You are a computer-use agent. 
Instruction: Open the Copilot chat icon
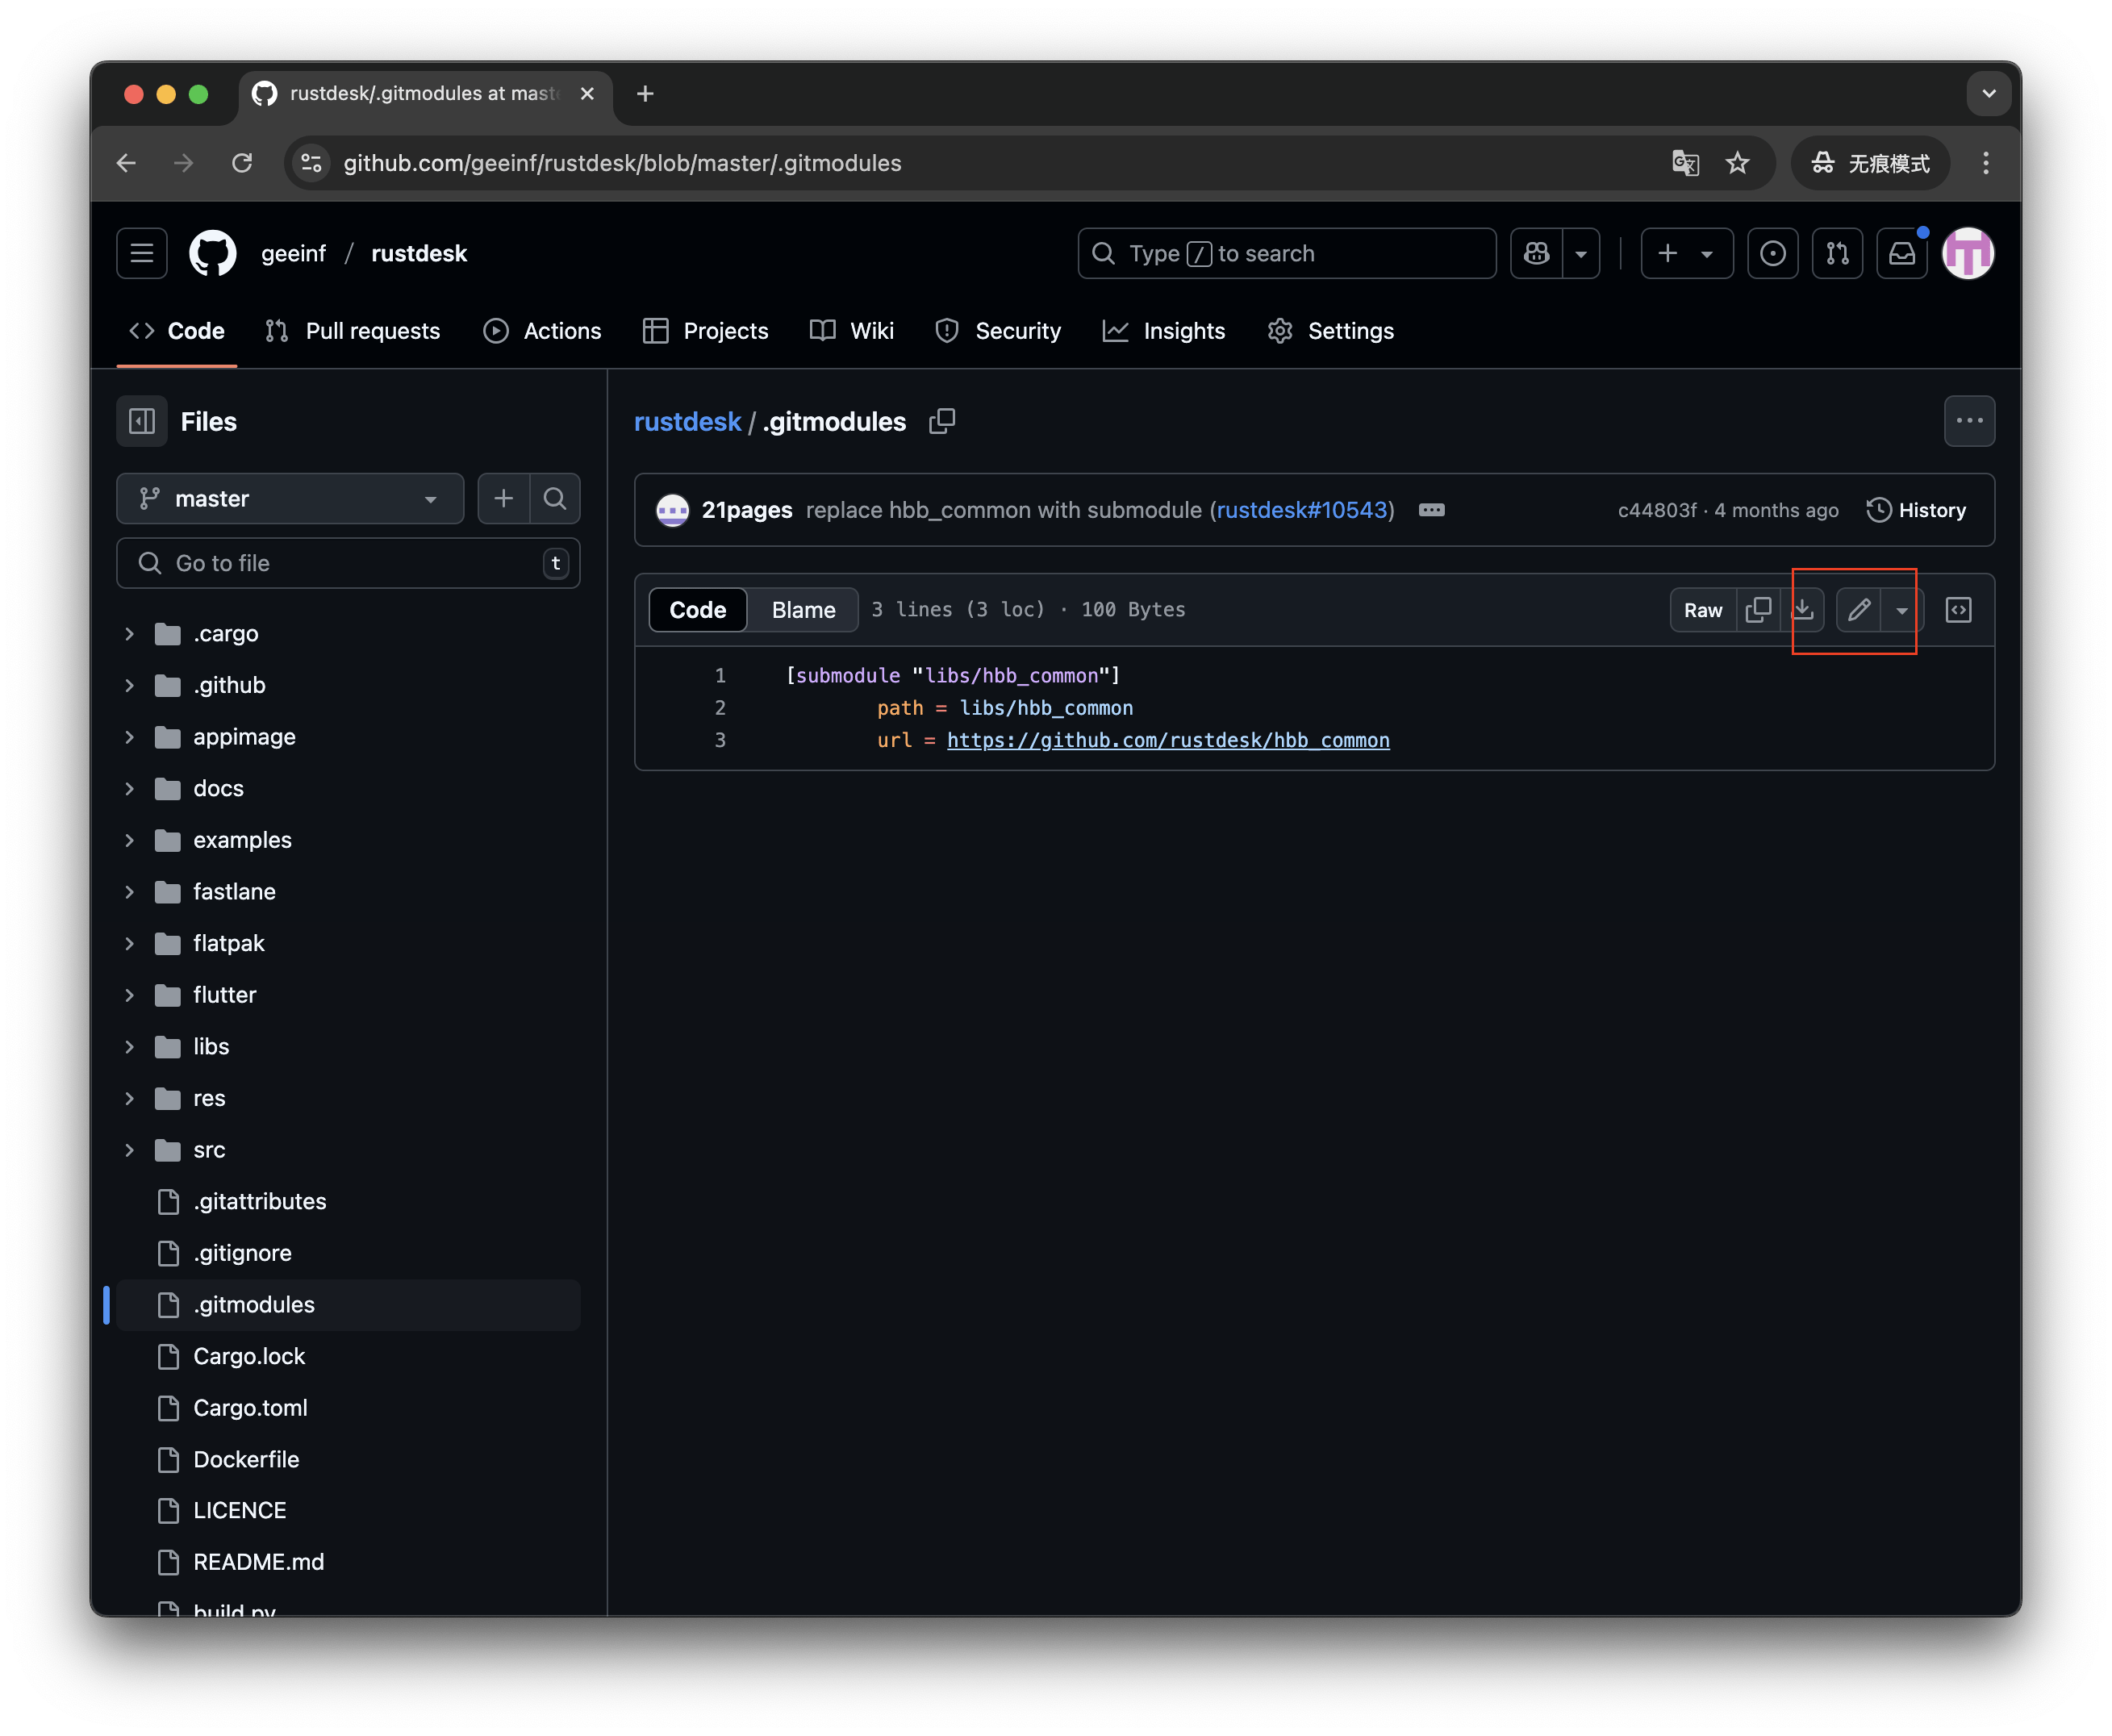1537,254
